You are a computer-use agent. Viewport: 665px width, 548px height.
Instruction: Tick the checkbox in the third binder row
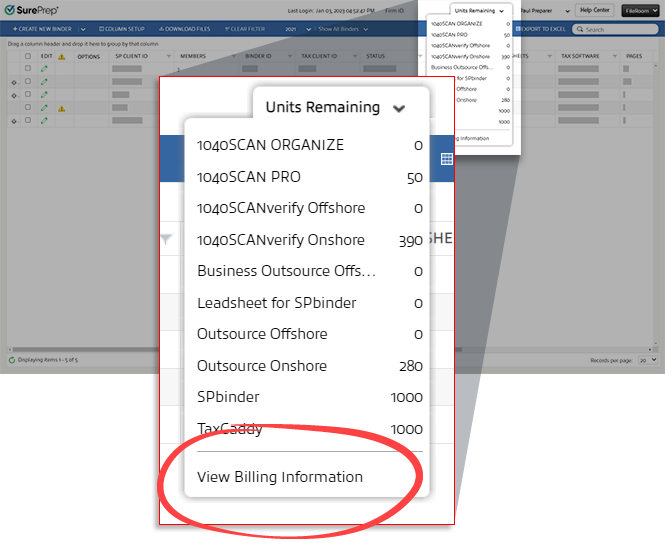[x=28, y=94]
